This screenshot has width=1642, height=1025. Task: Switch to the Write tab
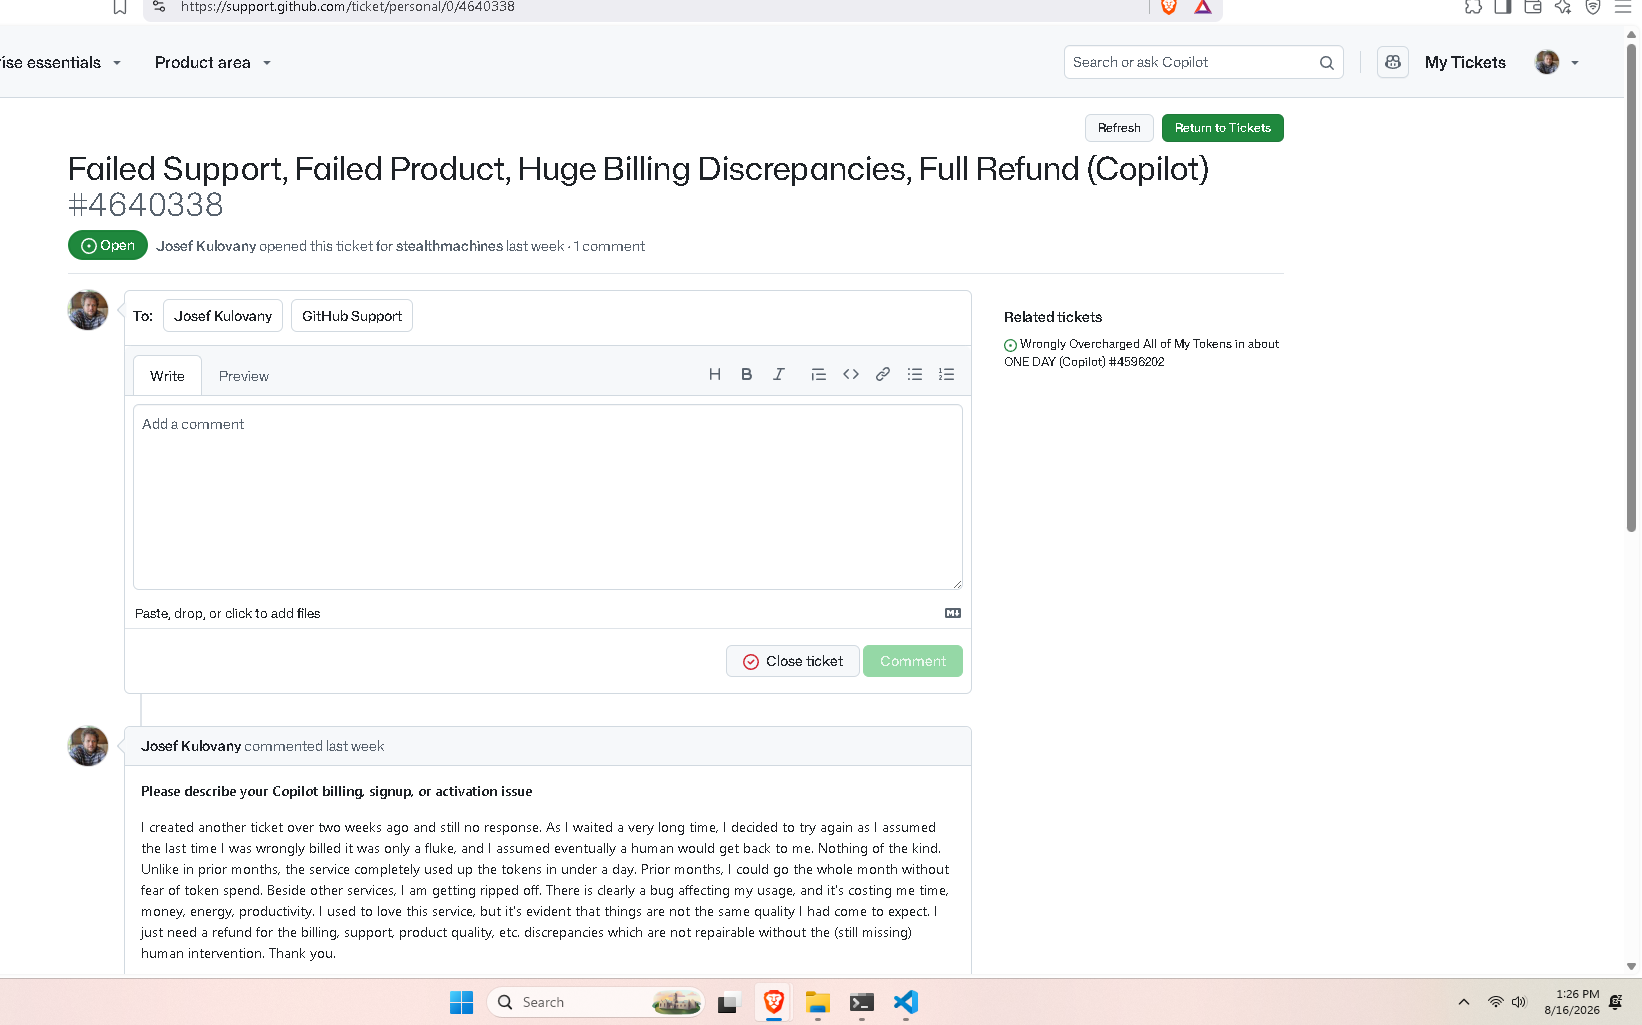(167, 376)
